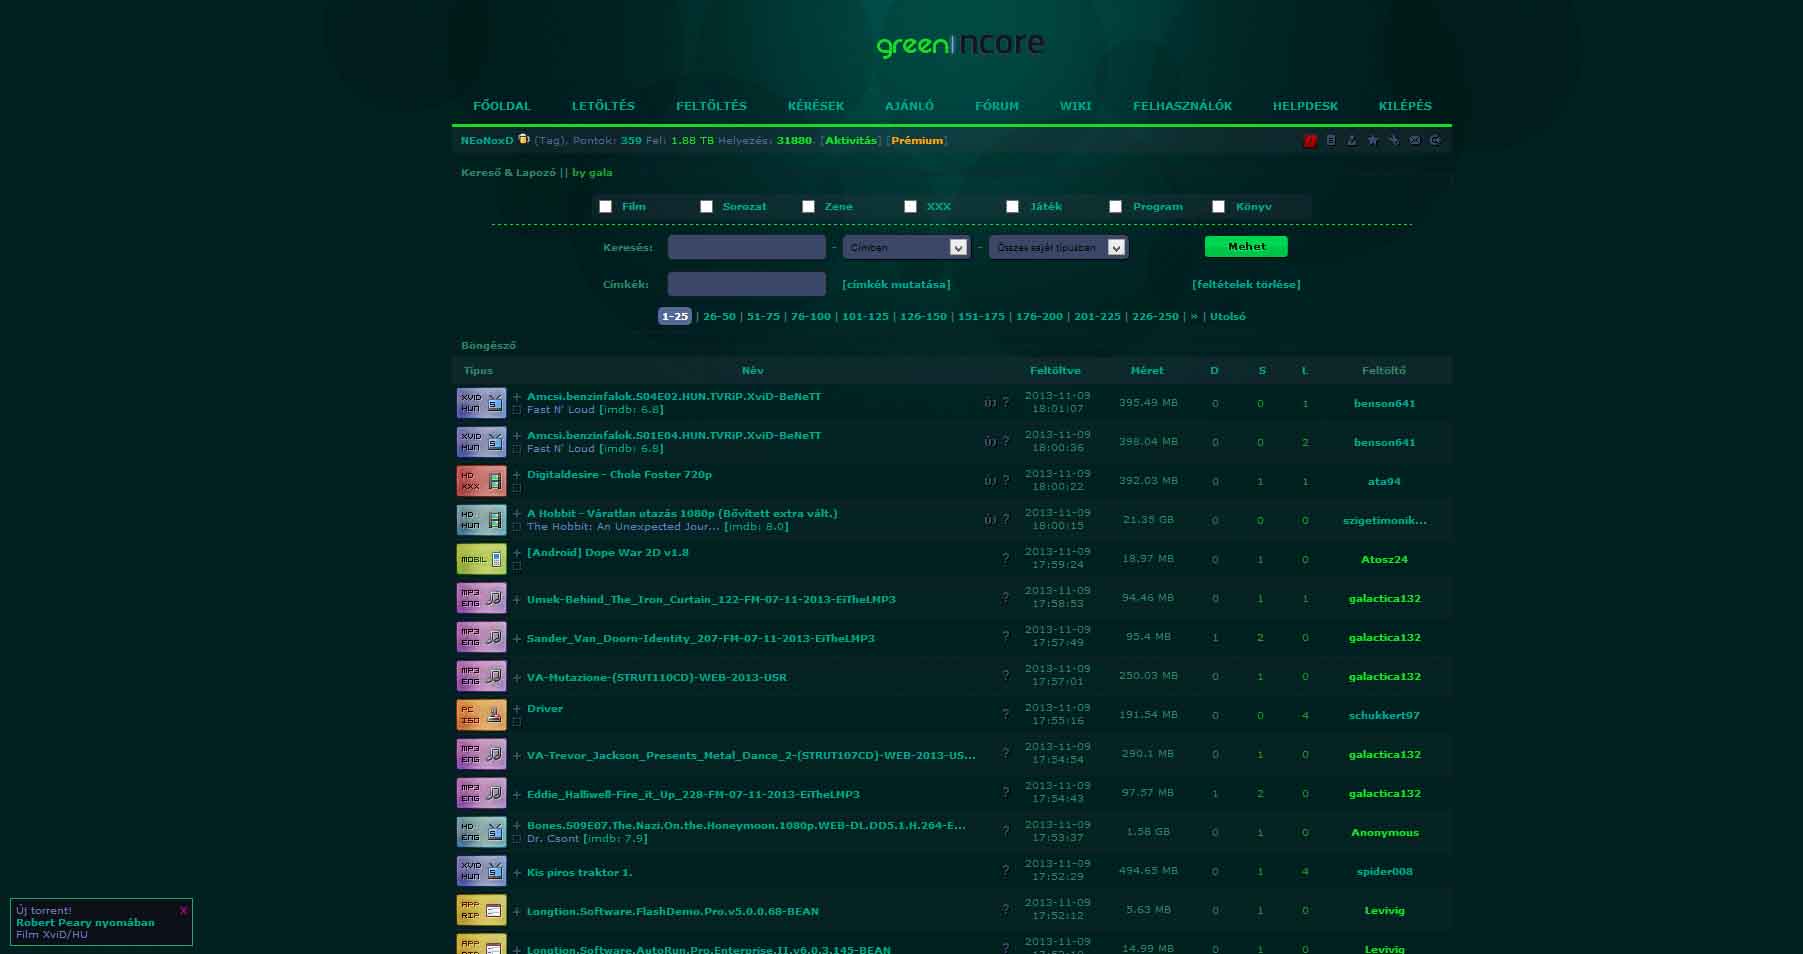Click XVID HUN icon for Kis piros traktor
This screenshot has width=1803, height=954.
click(x=481, y=871)
